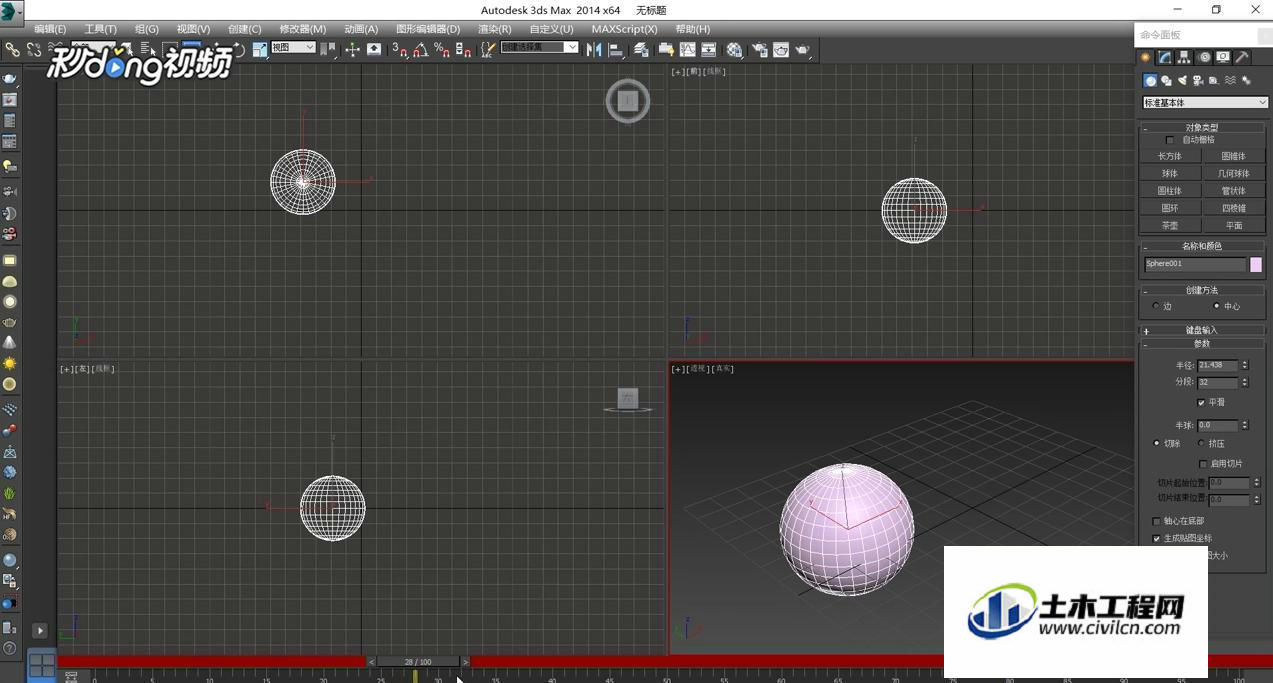The image size is (1273, 683).
Task: Click the 球体 sphere button
Action: (1170, 173)
